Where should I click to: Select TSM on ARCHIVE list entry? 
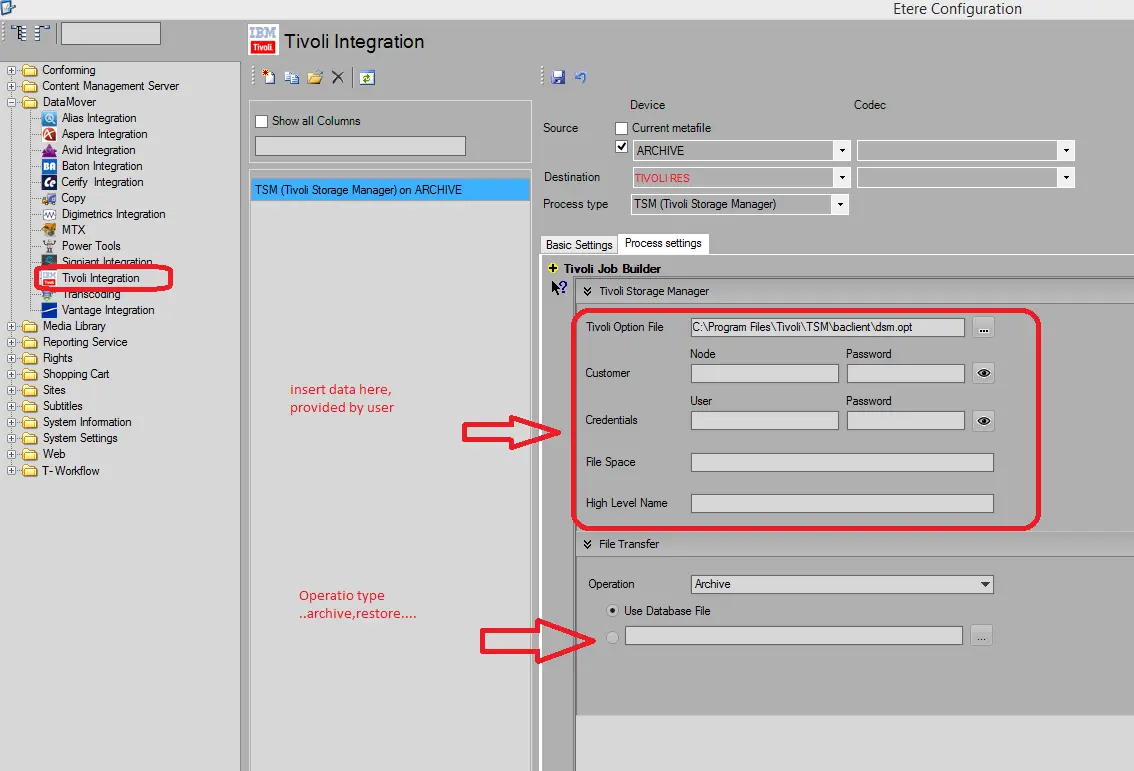coord(390,190)
